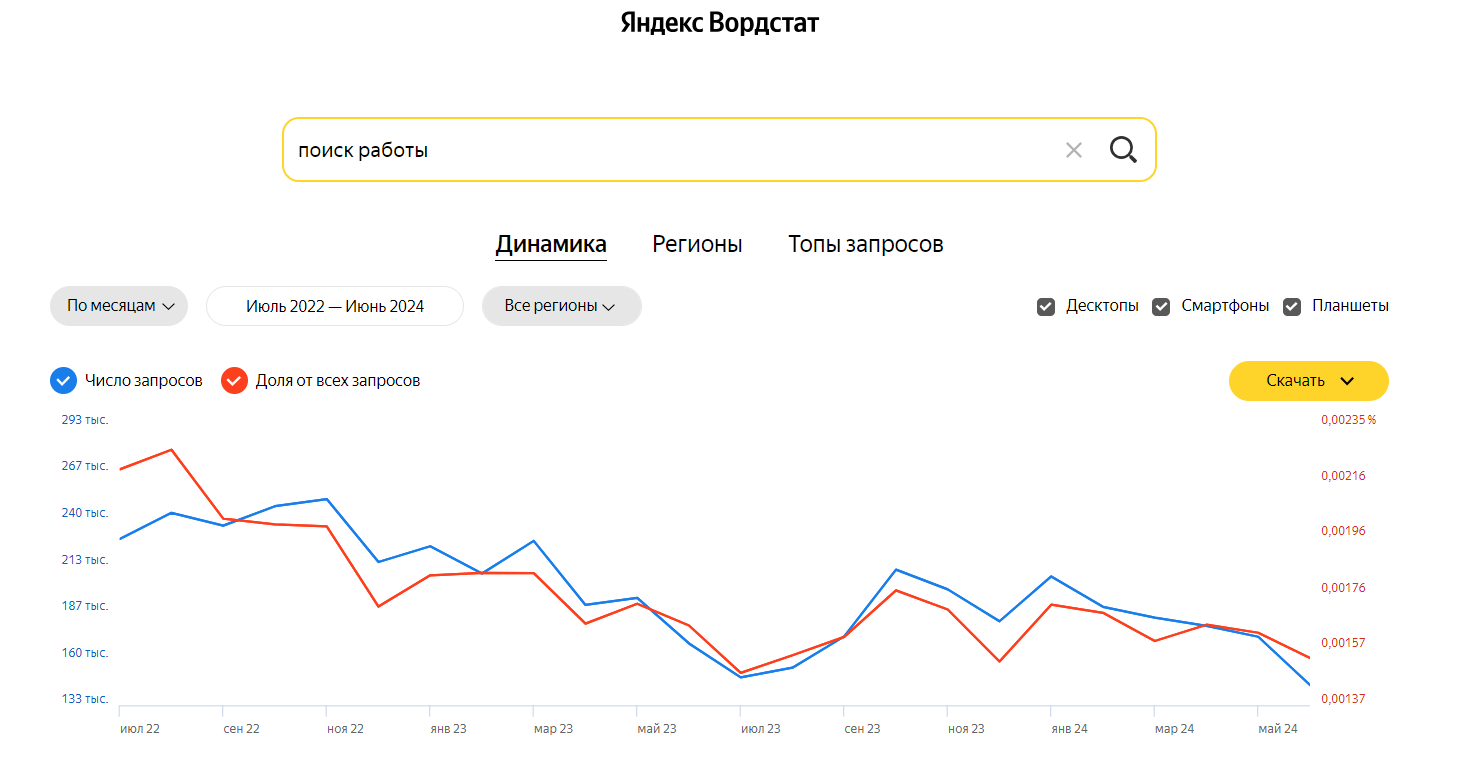Click the 0,00216 right axis value
This screenshot has width=1460, height=761.
1343,476
